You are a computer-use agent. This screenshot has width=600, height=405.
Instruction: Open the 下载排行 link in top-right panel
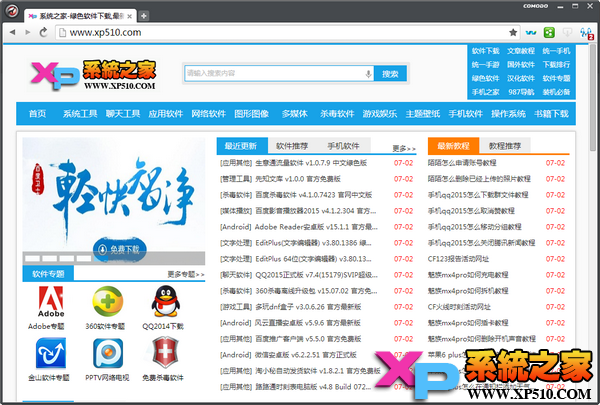click(x=556, y=65)
